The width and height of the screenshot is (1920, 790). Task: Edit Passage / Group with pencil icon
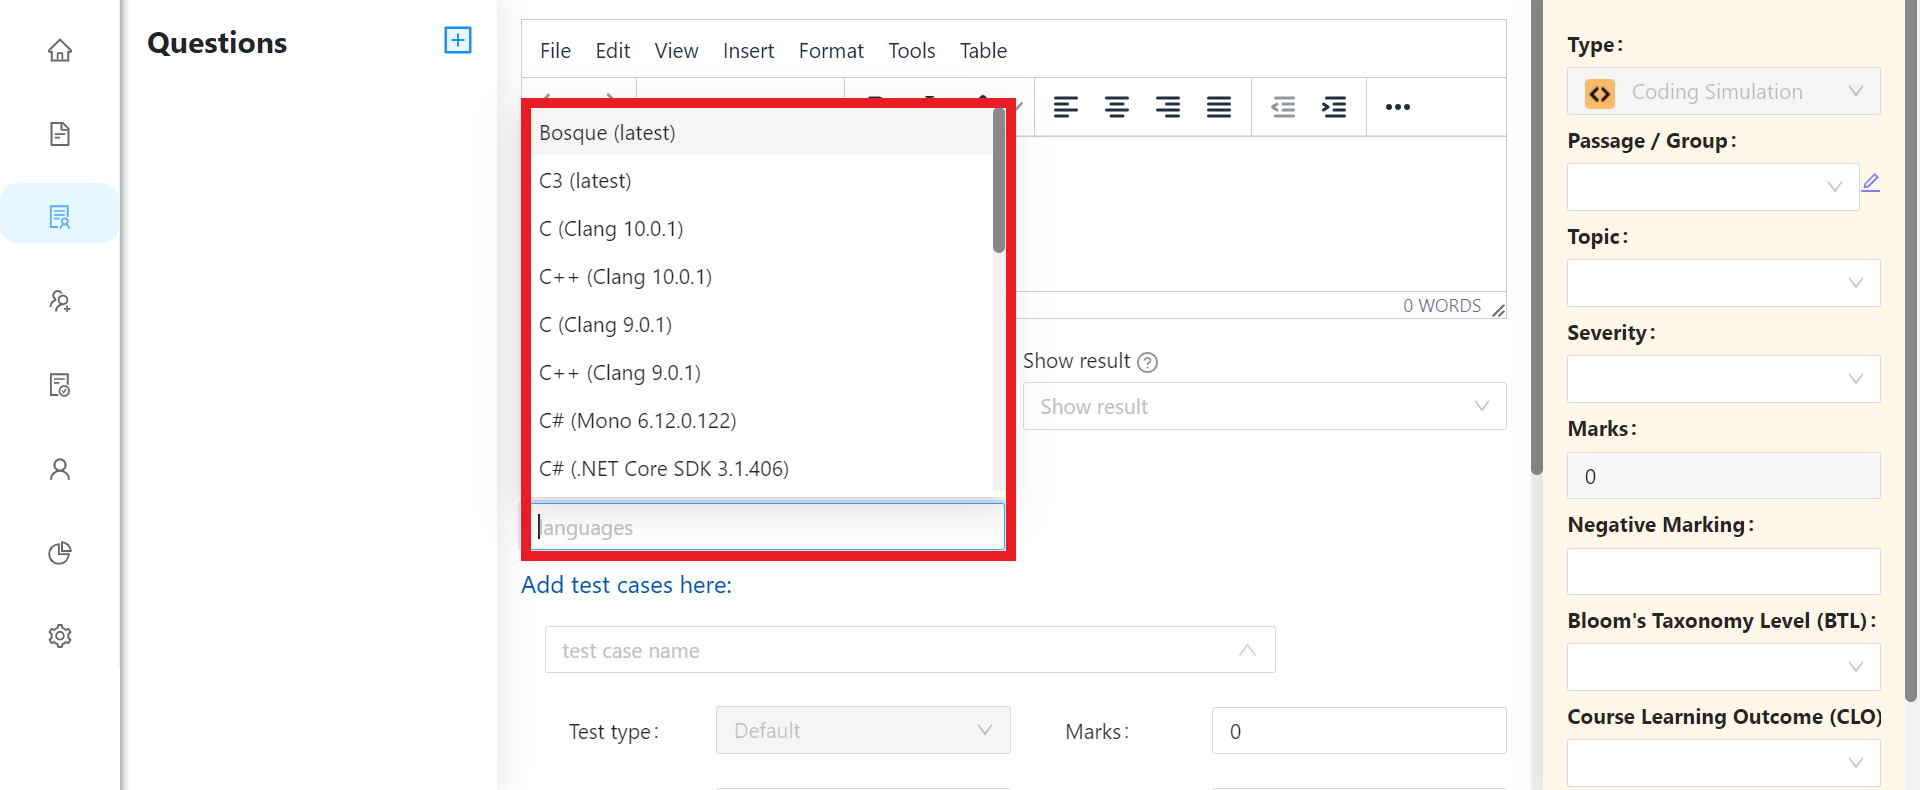[x=1871, y=182]
